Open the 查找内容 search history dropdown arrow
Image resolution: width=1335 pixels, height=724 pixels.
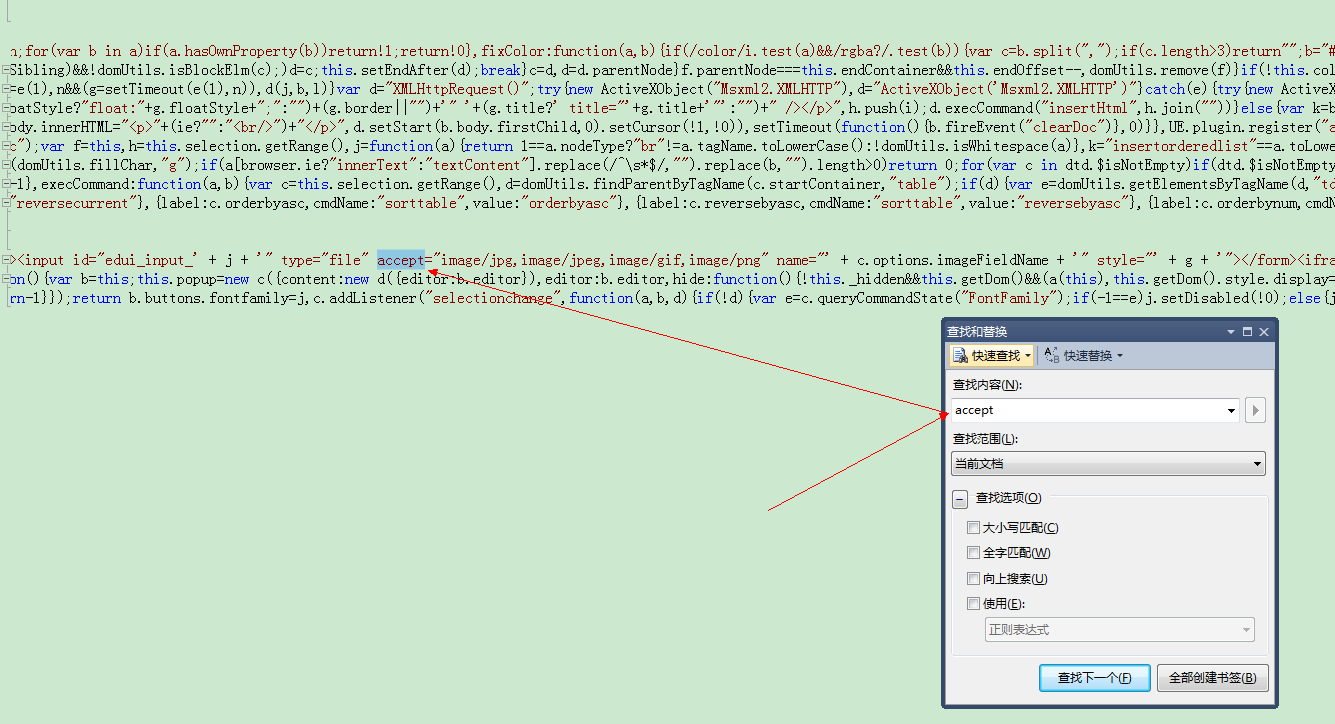click(1231, 410)
